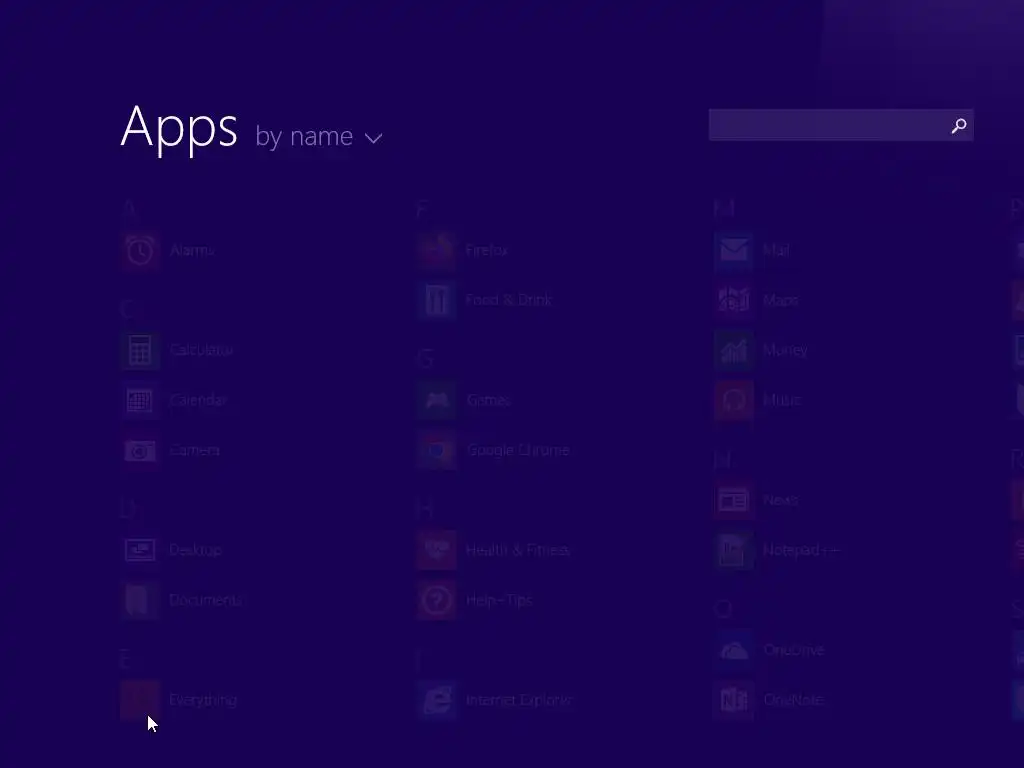Focus the apps search input field
The image size is (1024, 768).
tap(841, 125)
